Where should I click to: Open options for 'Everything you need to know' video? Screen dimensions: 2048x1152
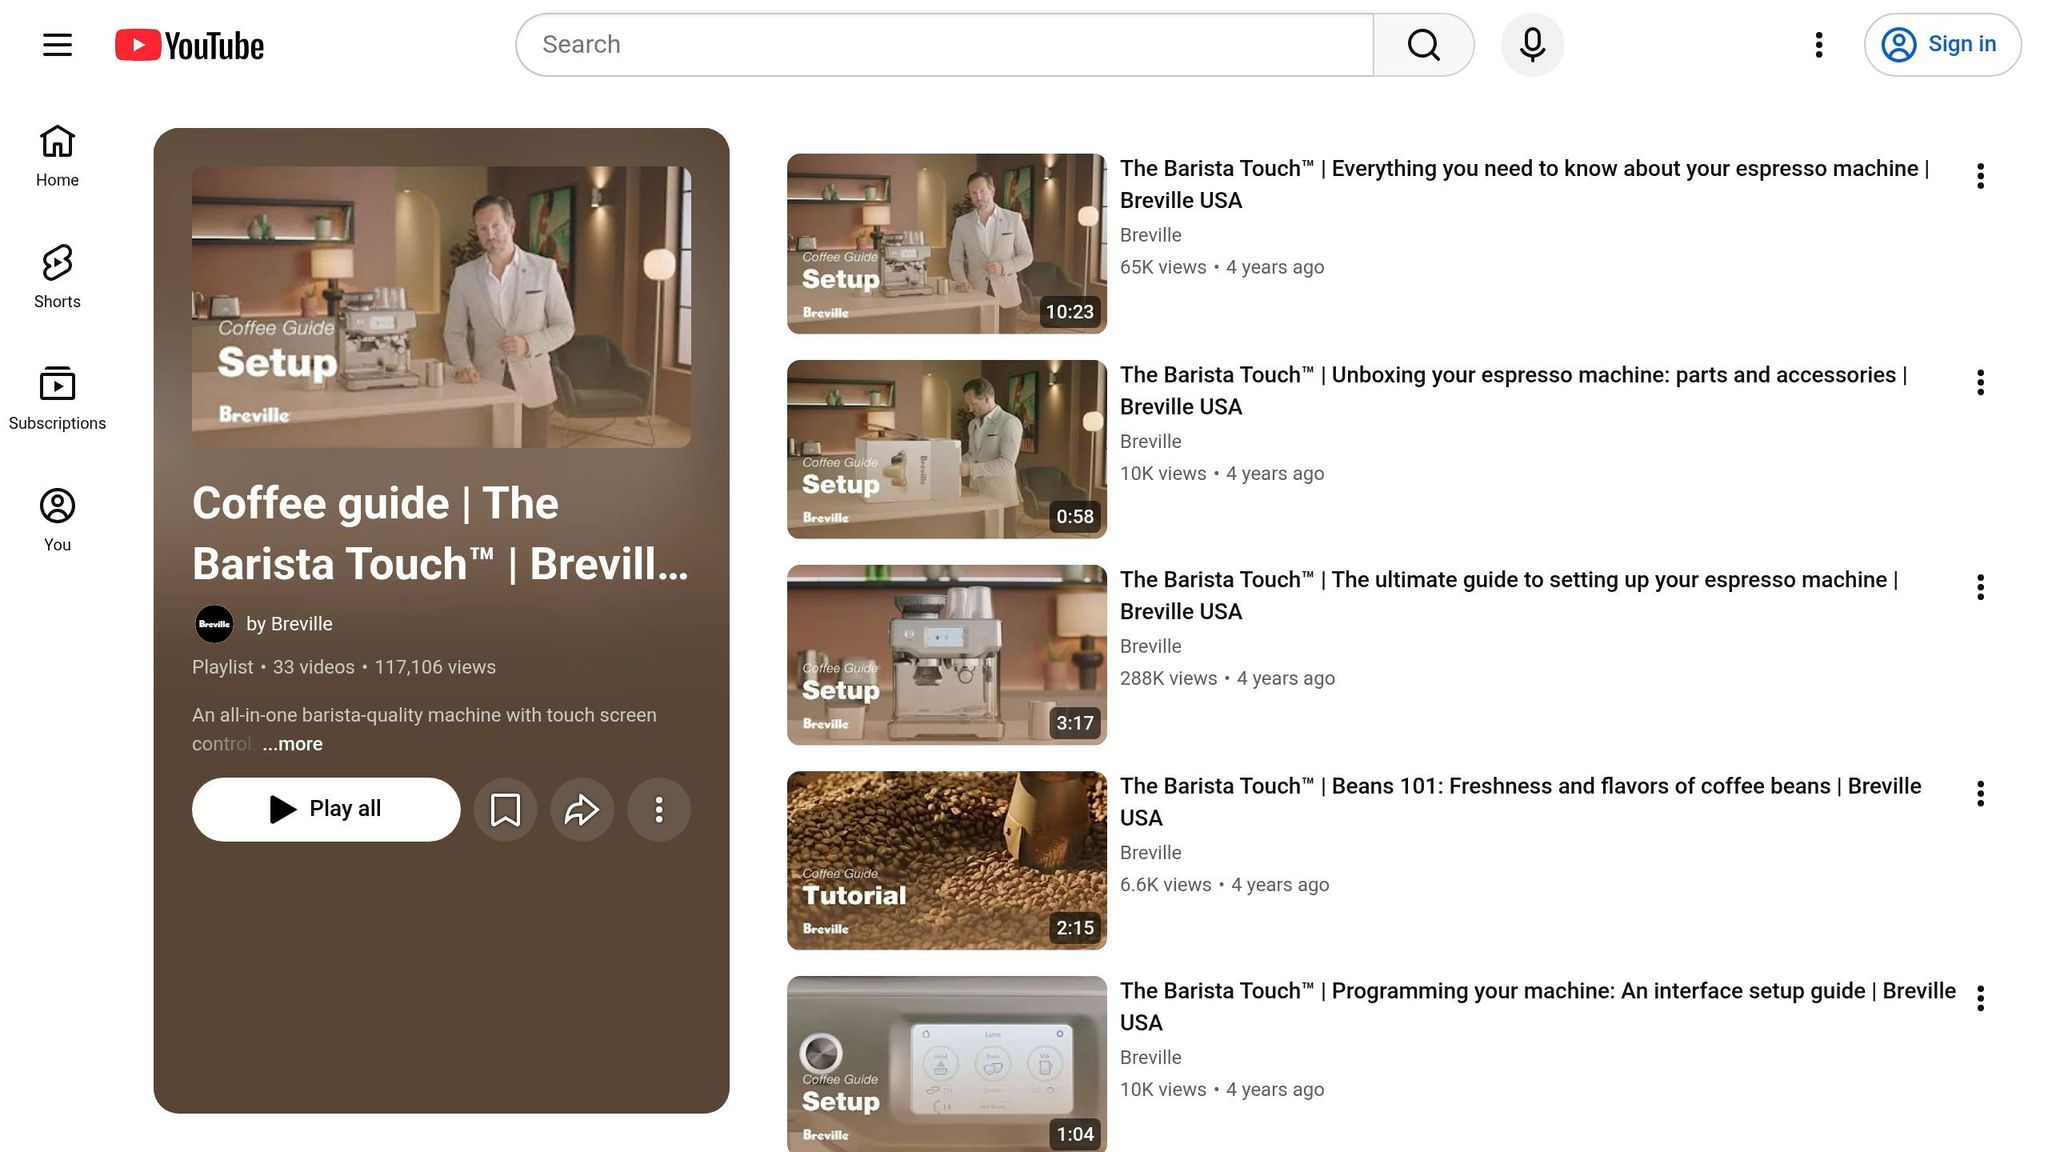coord(1980,176)
